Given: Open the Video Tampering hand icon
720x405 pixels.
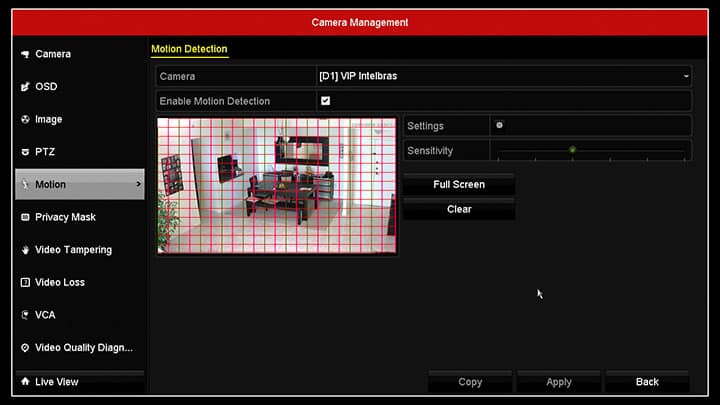Looking at the screenshot, I should (x=25, y=250).
